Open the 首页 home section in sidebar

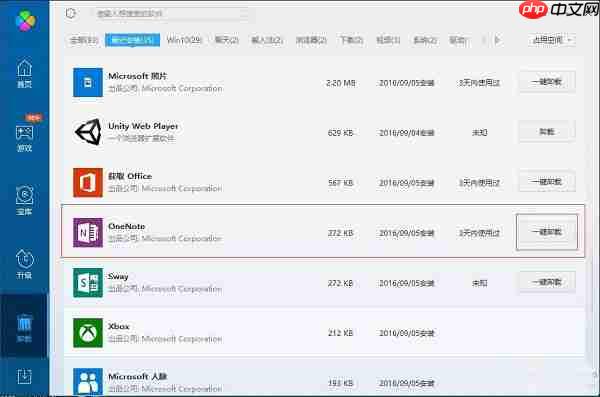pos(24,74)
